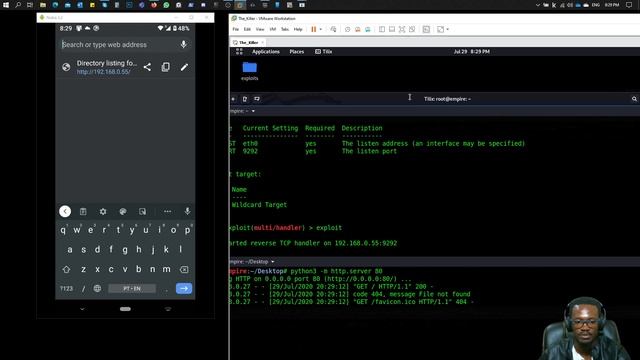
Task: Open the Windows Start button
Action: [6, 5]
